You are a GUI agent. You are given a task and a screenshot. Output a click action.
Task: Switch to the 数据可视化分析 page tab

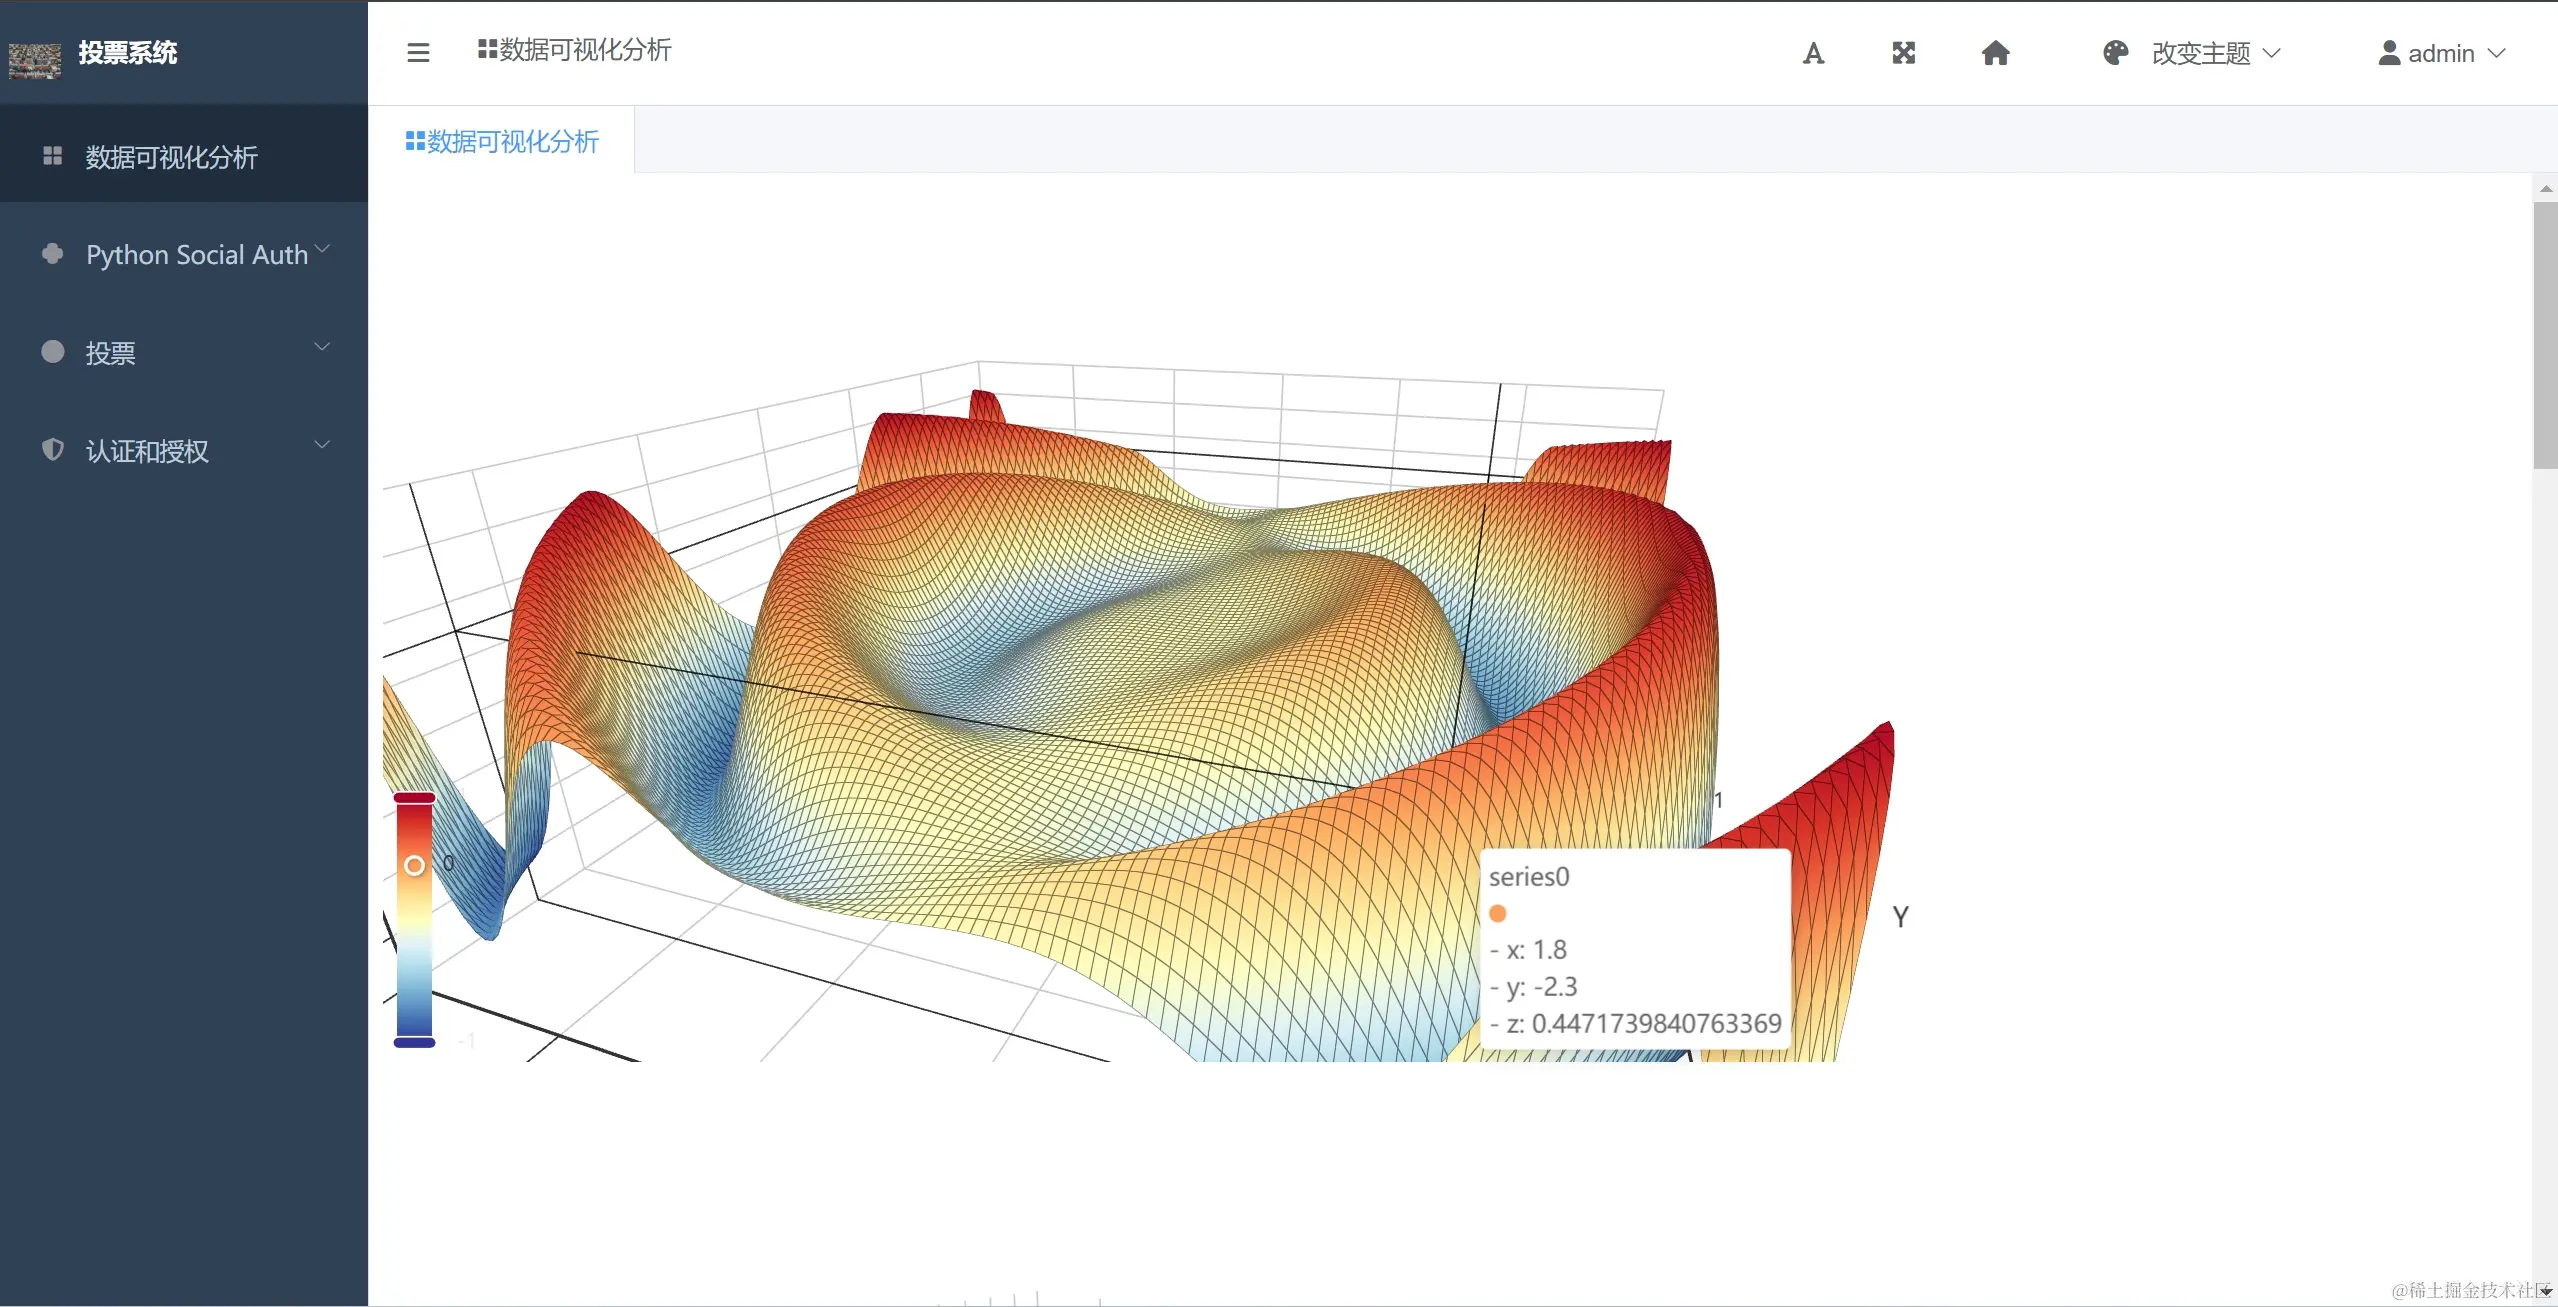(x=502, y=141)
